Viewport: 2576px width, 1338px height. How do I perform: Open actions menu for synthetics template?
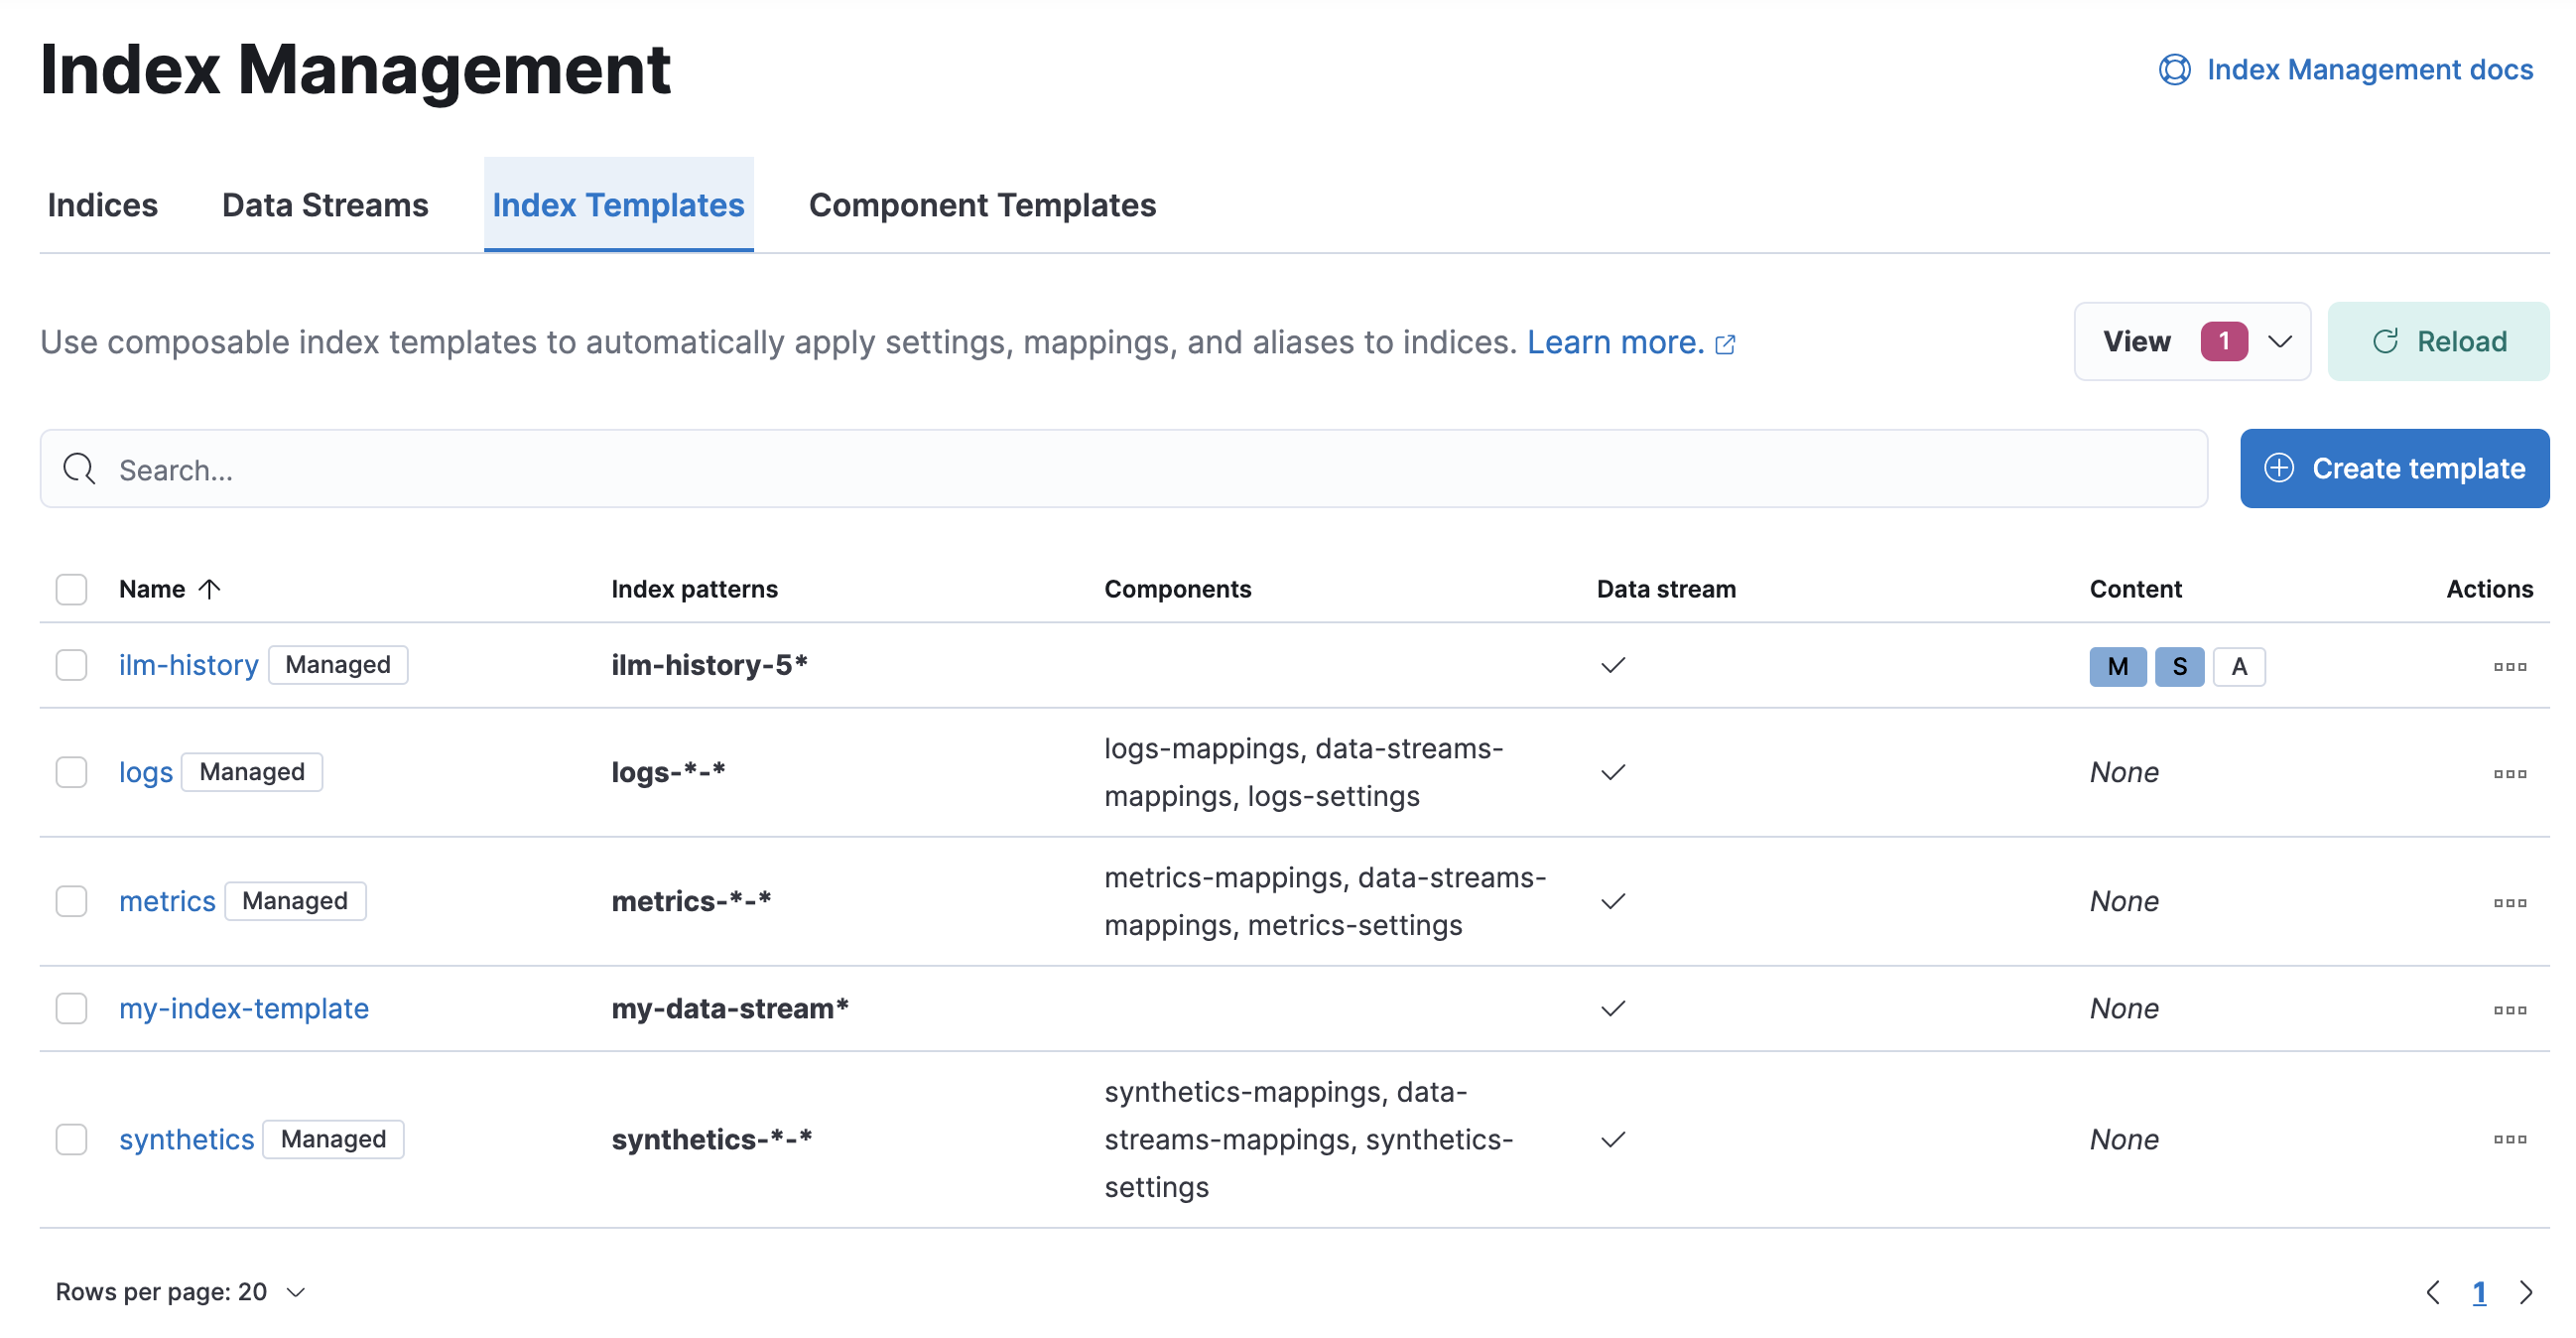pos(2510,1139)
